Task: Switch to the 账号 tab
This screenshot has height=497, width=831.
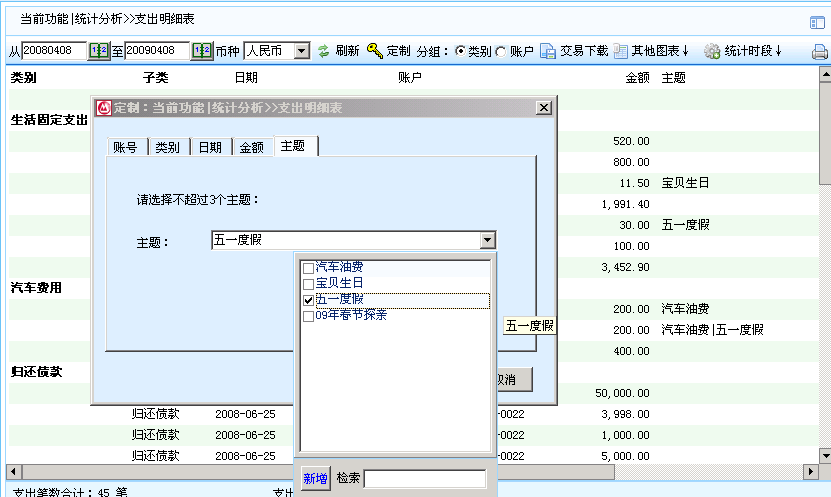Action: 126,147
